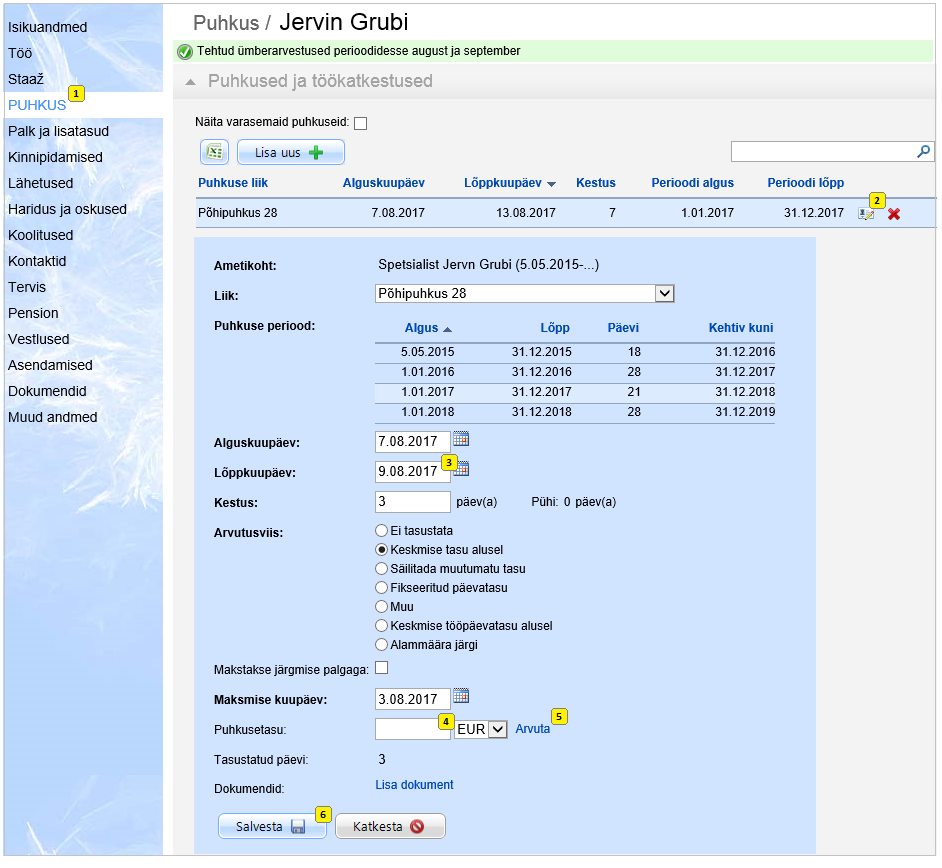The width and height of the screenshot is (942, 868).
Task: Go to Haridus ja oskused section
Action: point(67,209)
